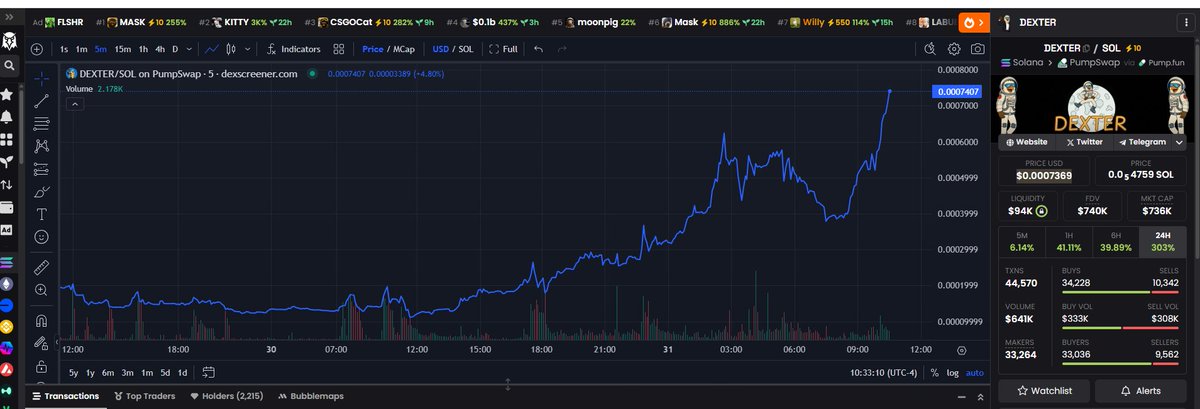Open the Fibonacci retracement tool
The width and height of the screenshot is (1200, 409).
coord(41,124)
